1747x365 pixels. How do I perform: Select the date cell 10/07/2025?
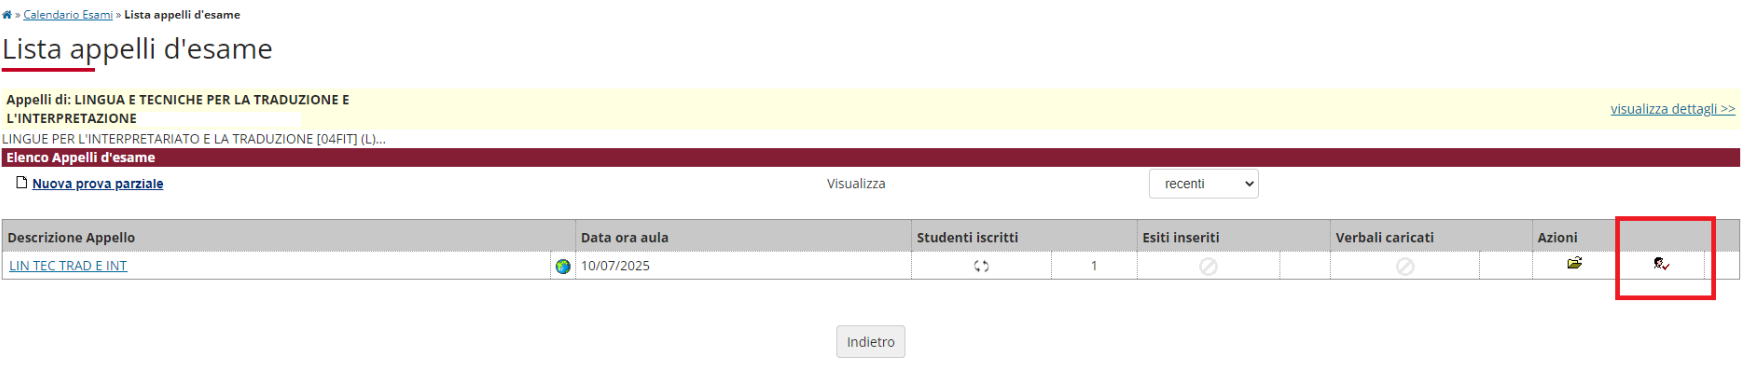tap(615, 266)
